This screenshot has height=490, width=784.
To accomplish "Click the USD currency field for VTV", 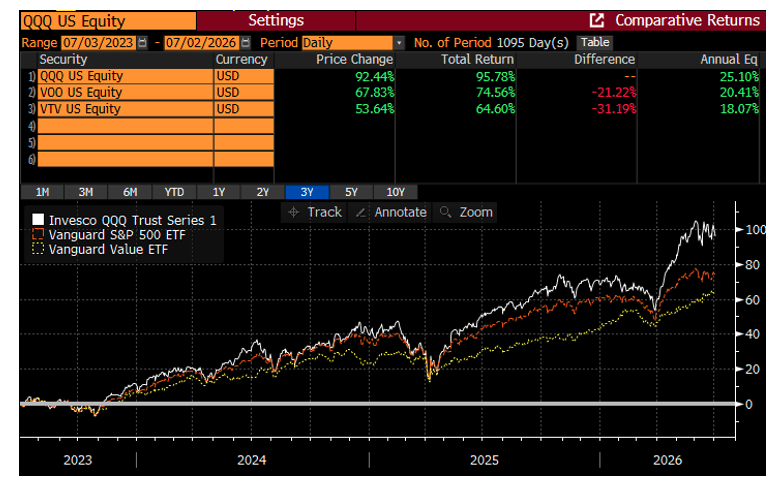I will click(244, 109).
